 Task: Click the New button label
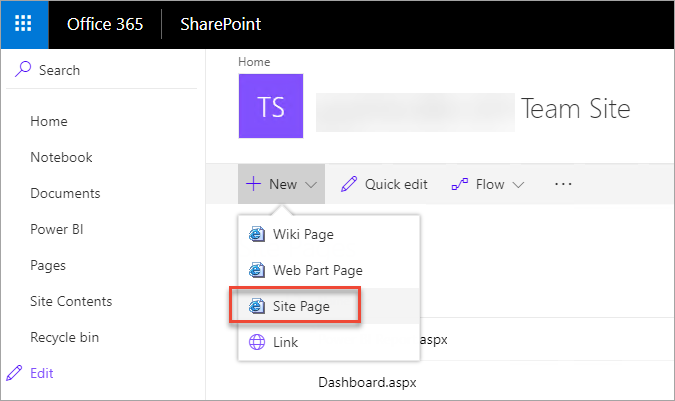click(283, 184)
